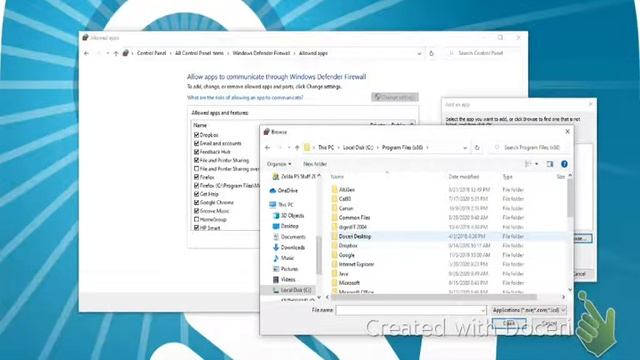Close the Browse dialog

(x=567, y=132)
